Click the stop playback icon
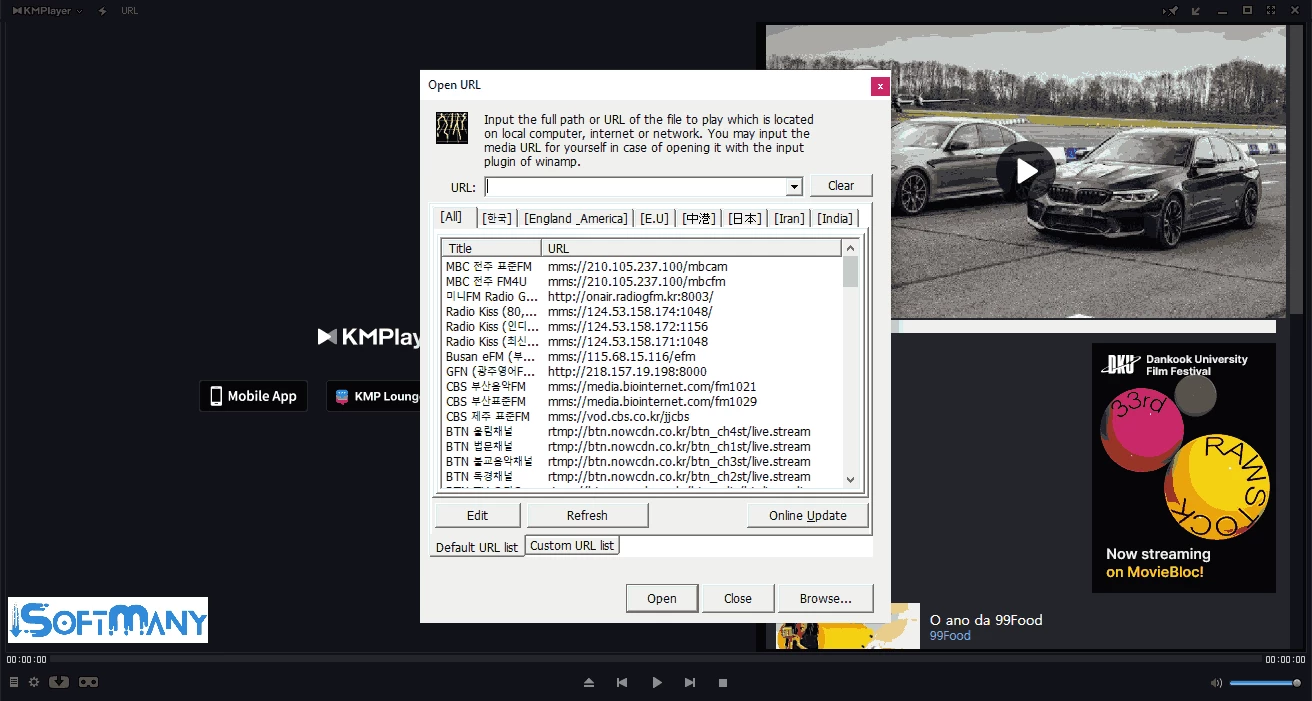The height and width of the screenshot is (701, 1312). click(x=723, y=683)
